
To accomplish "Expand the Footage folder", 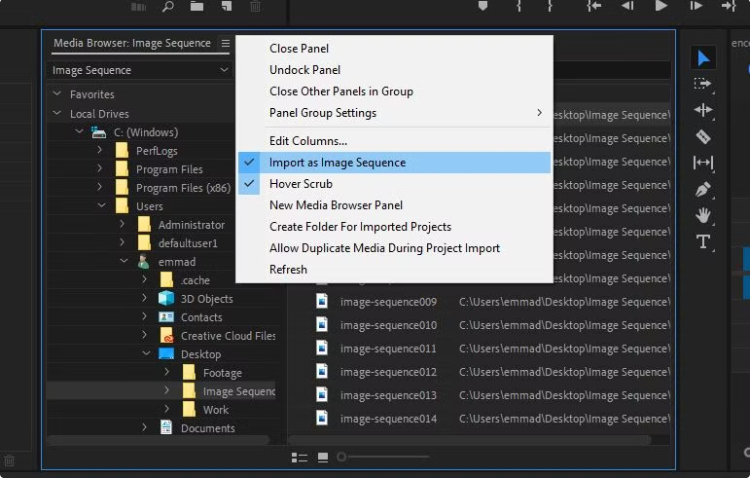I will (167, 372).
